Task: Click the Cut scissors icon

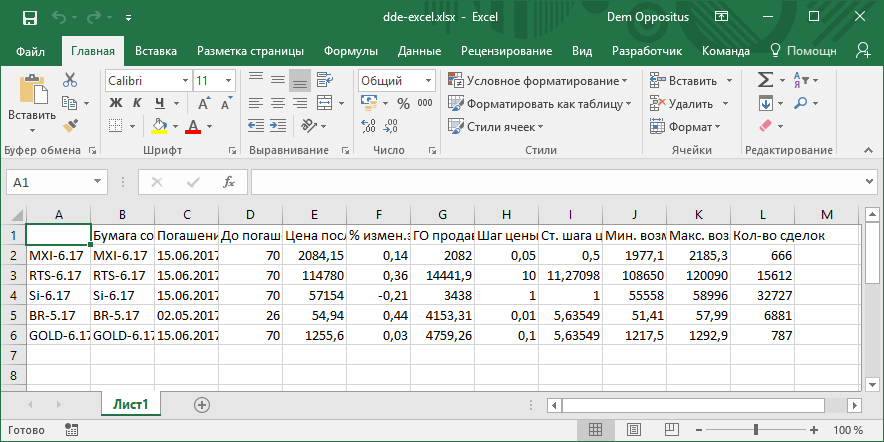Action: 70,80
